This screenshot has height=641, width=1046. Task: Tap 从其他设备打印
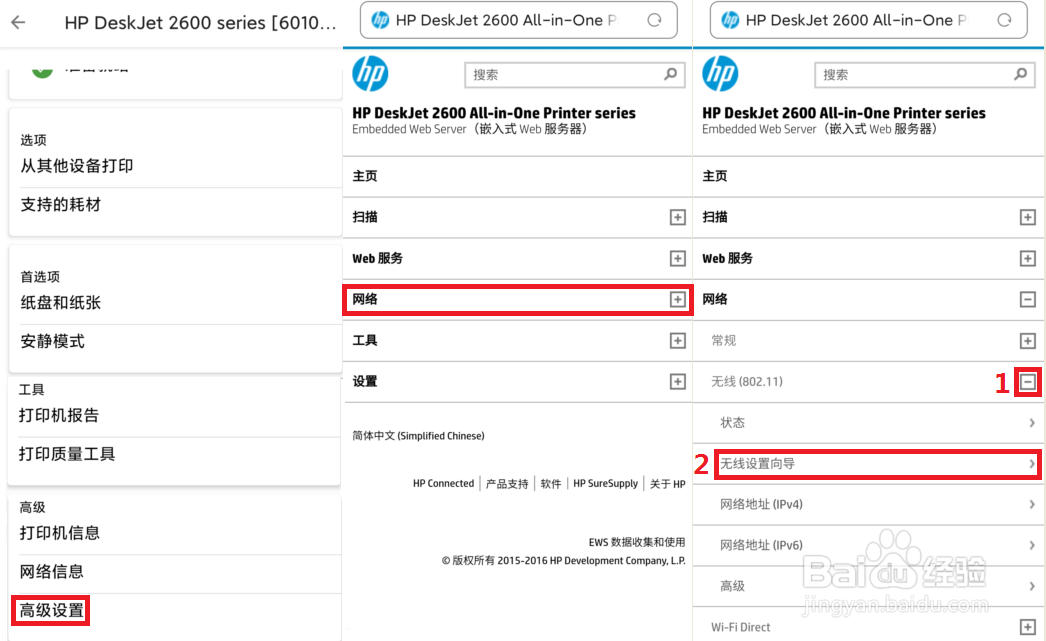[77, 166]
